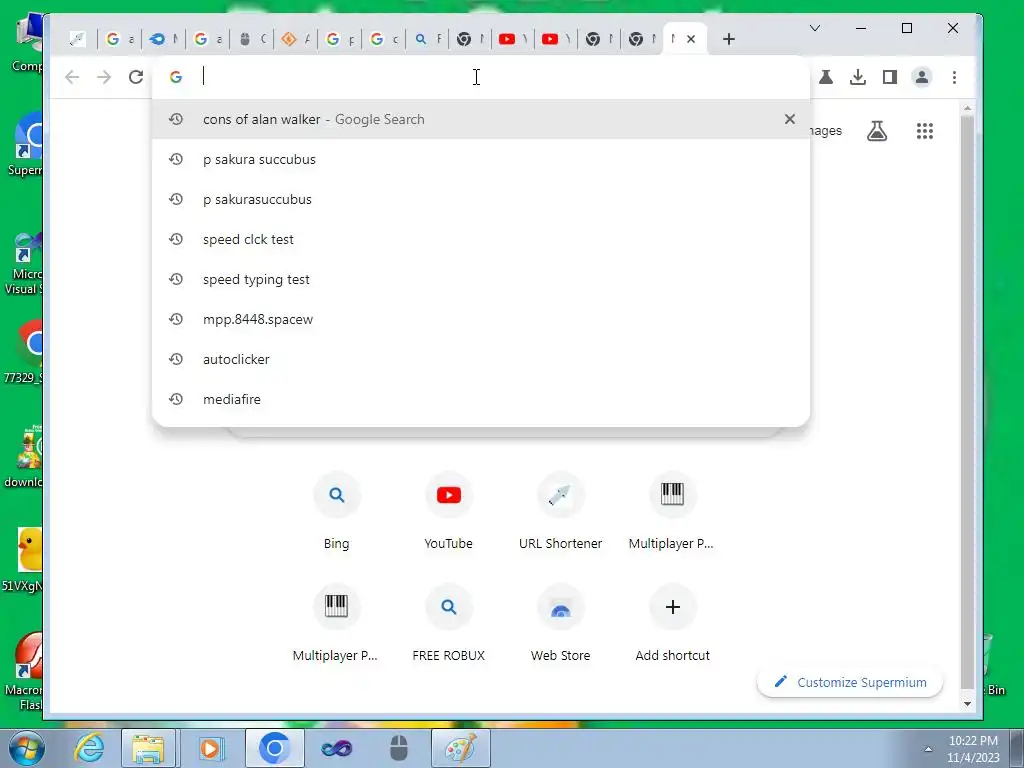Switch to the Google tab labeled 'p'
Screen dimensions: 1024x768
tap(340, 39)
